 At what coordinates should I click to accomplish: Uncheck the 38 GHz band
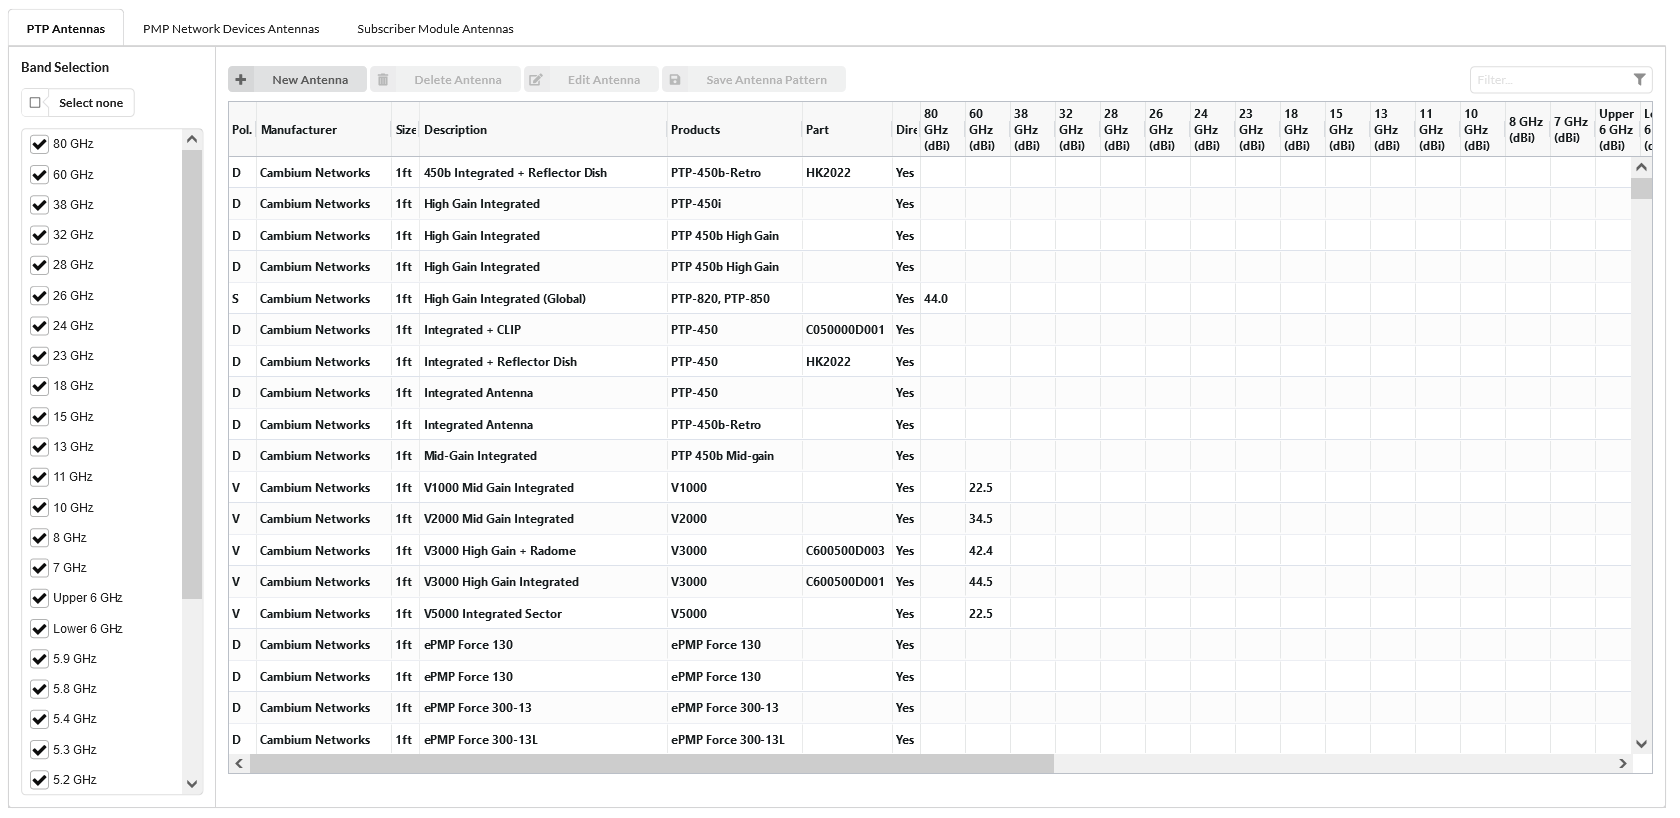point(39,205)
